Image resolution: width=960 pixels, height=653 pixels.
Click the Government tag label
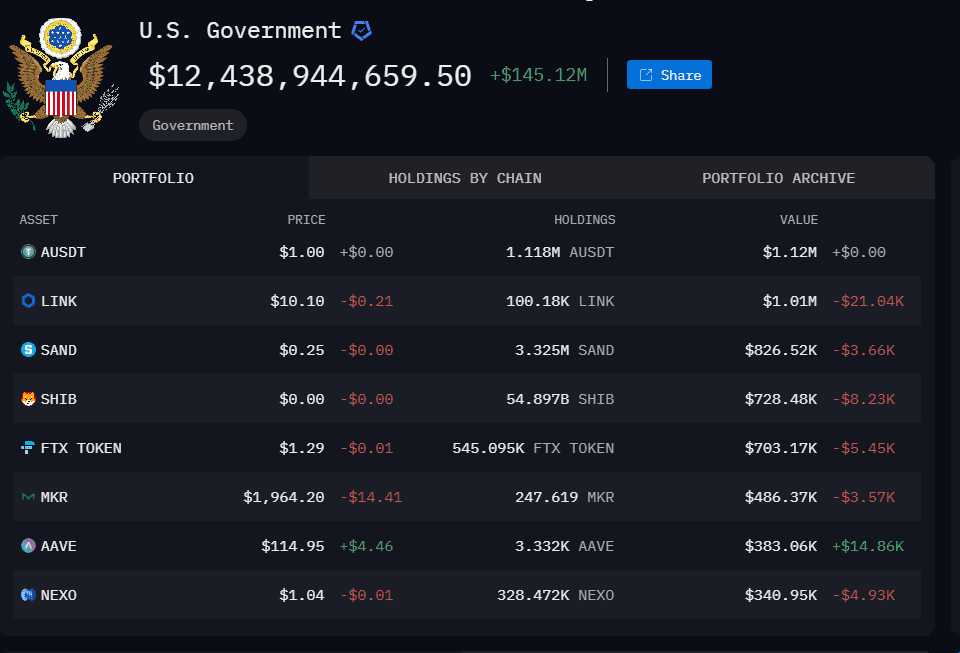192,124
